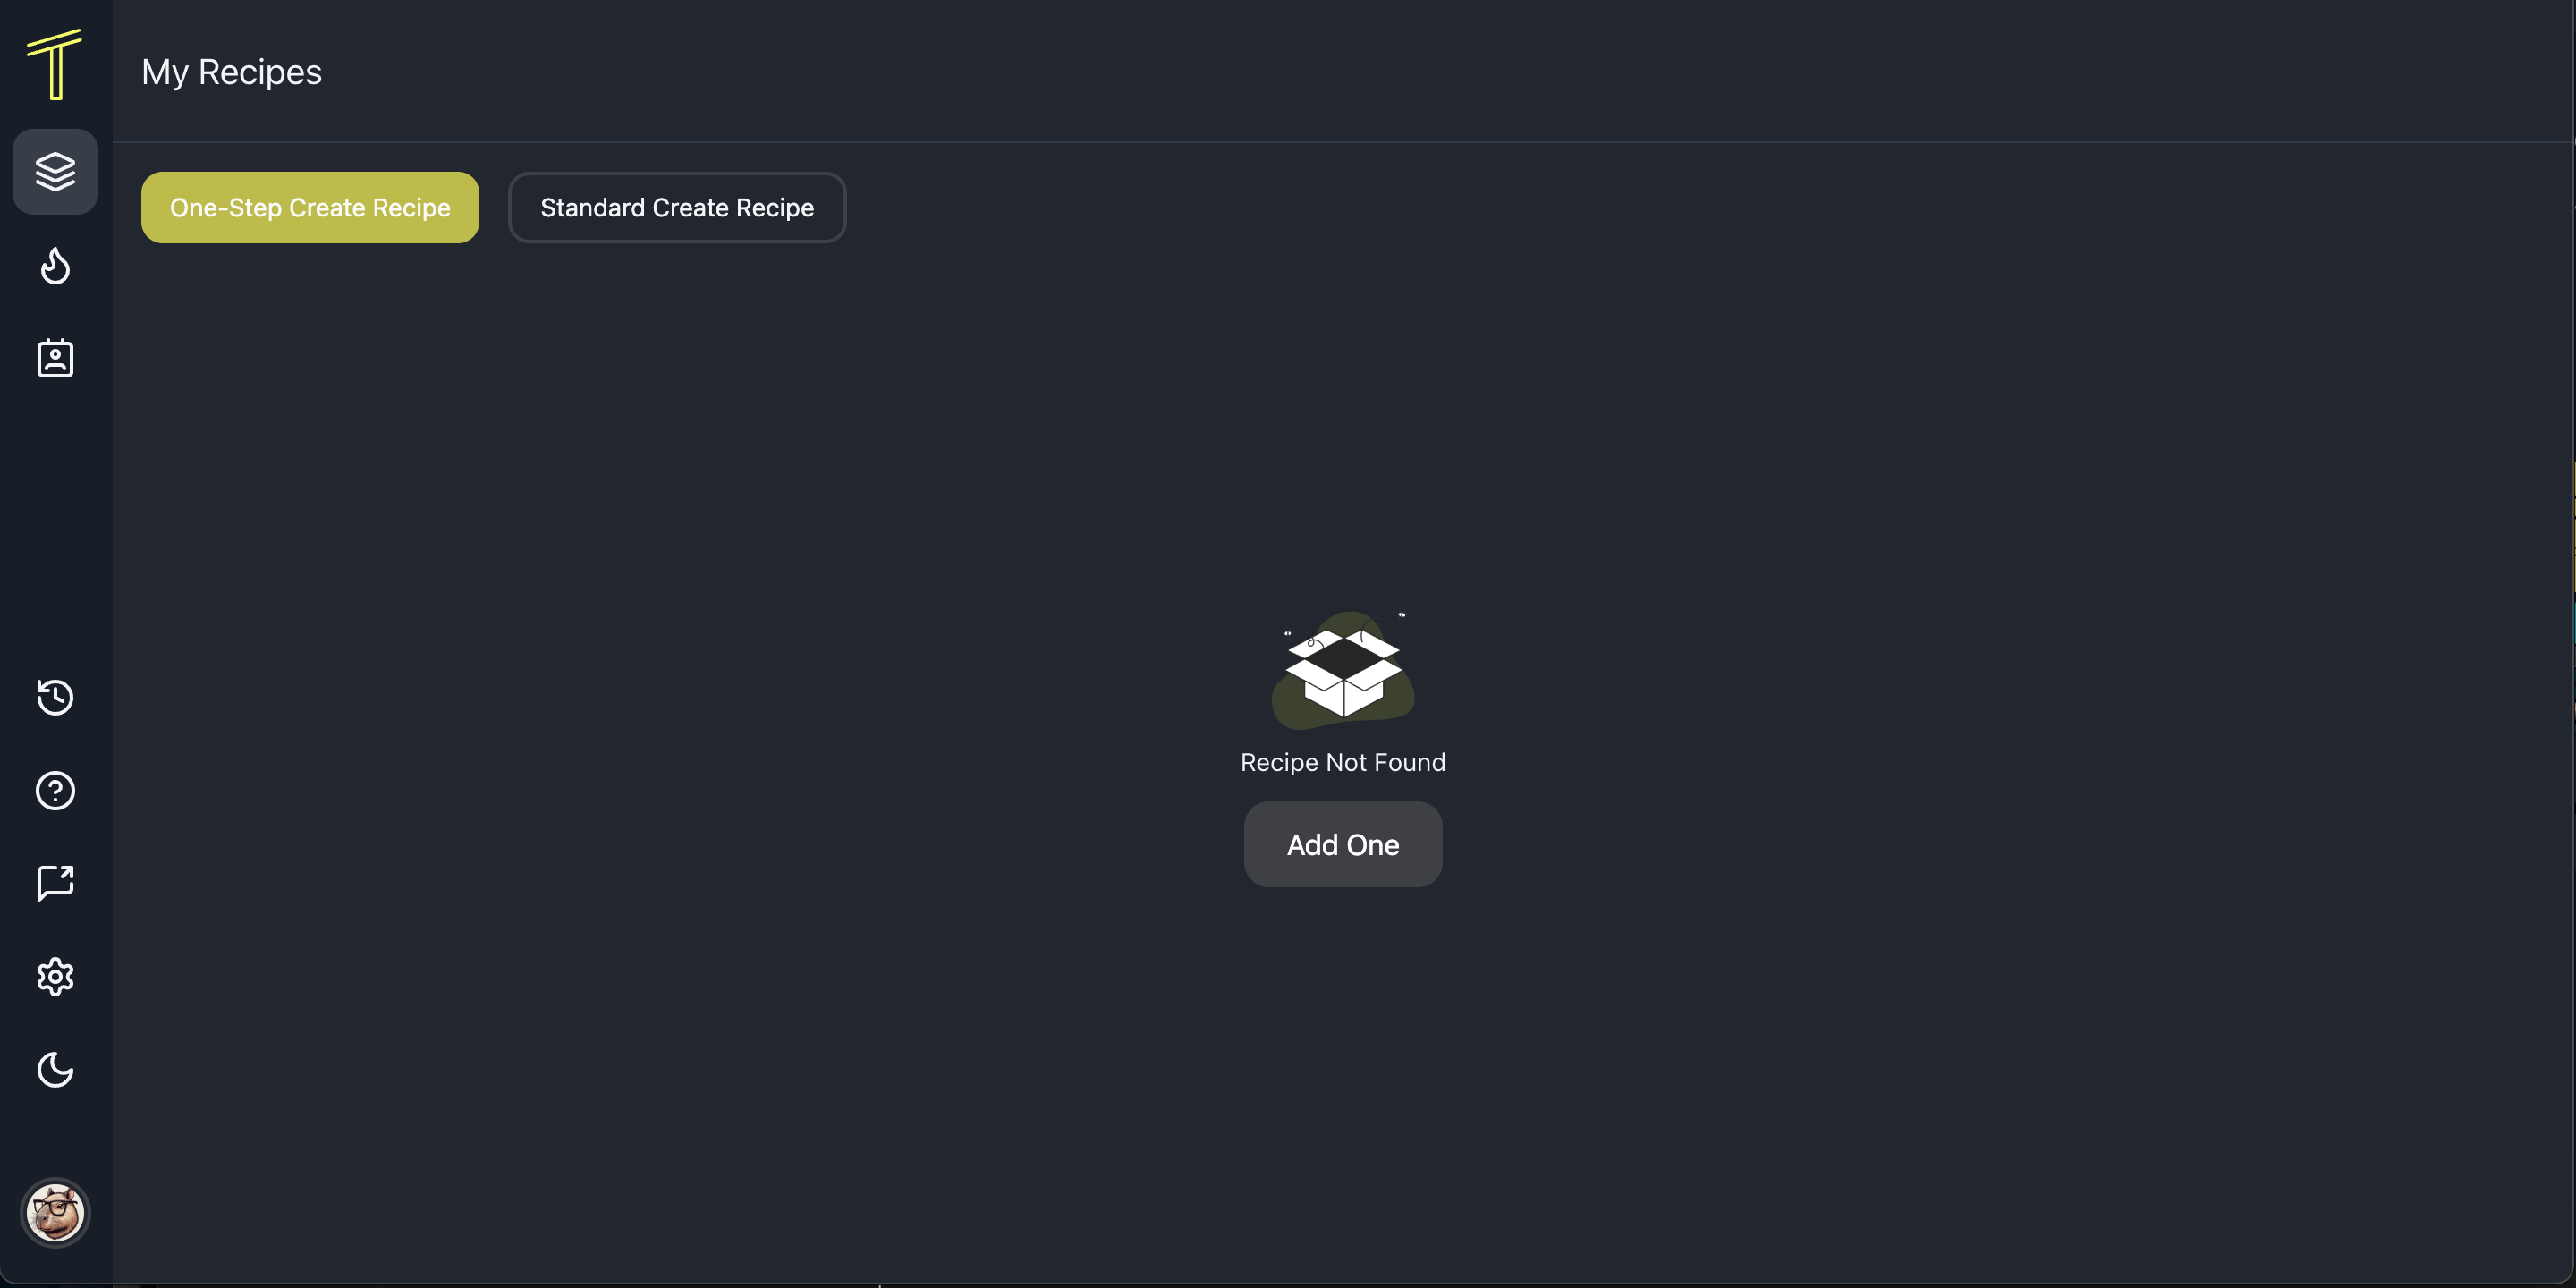
Task: Toggle the Dark mode moon icon
Action: (55, 1072)
